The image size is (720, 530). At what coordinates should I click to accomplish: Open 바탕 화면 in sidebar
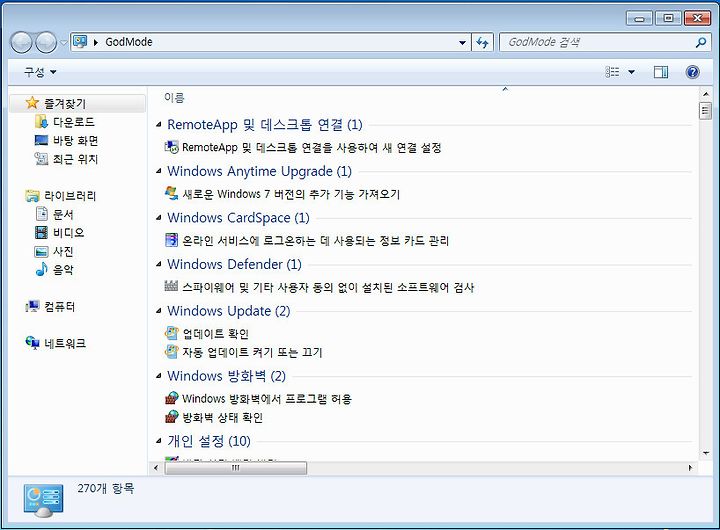(75, 141)
